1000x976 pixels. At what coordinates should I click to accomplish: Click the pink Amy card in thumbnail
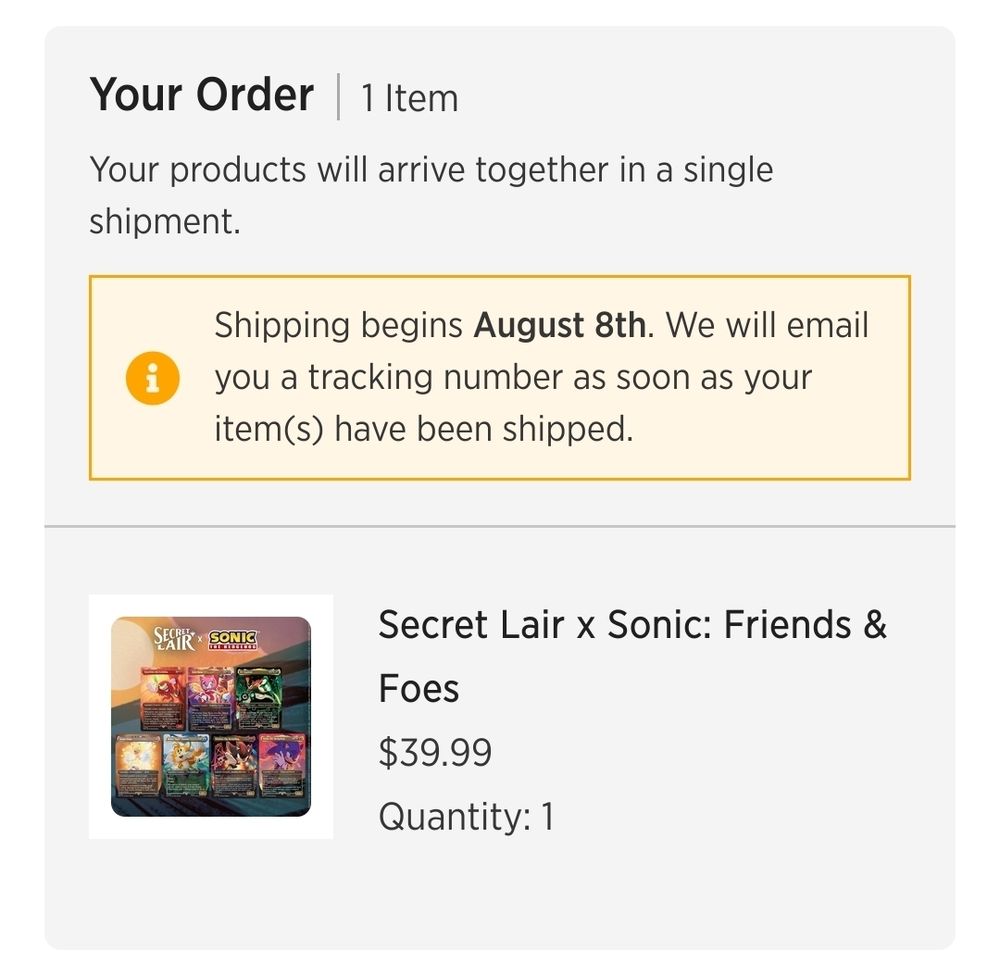(211, 697)
